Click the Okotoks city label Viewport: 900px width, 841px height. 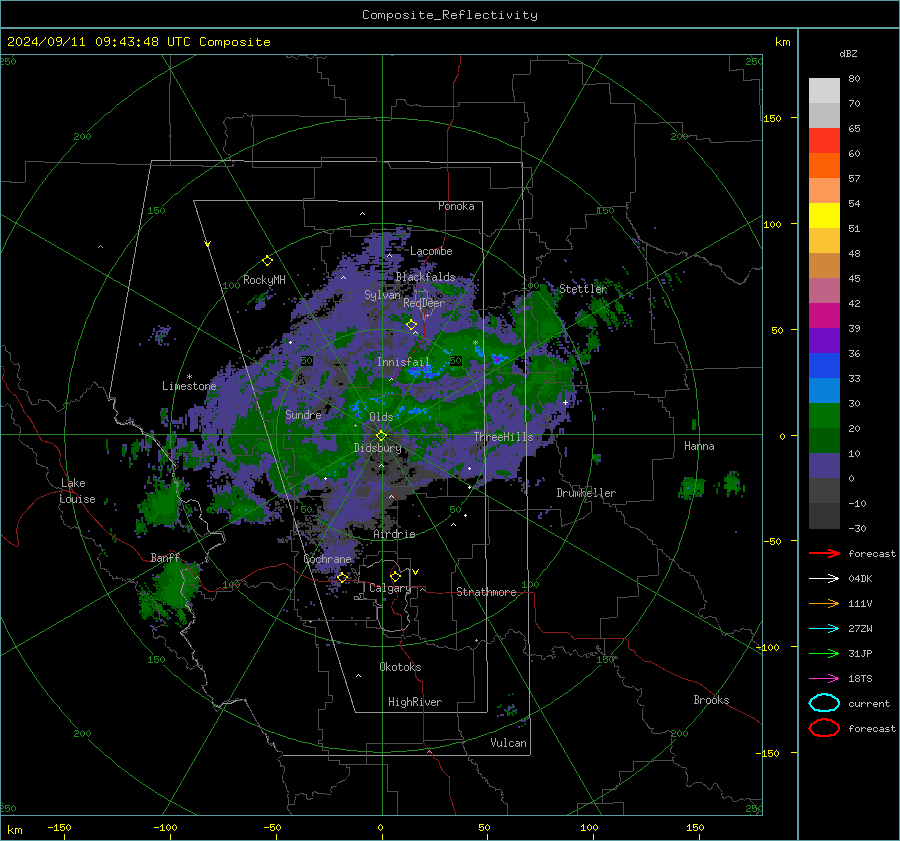pyautogui.click(x=400, y=667)
